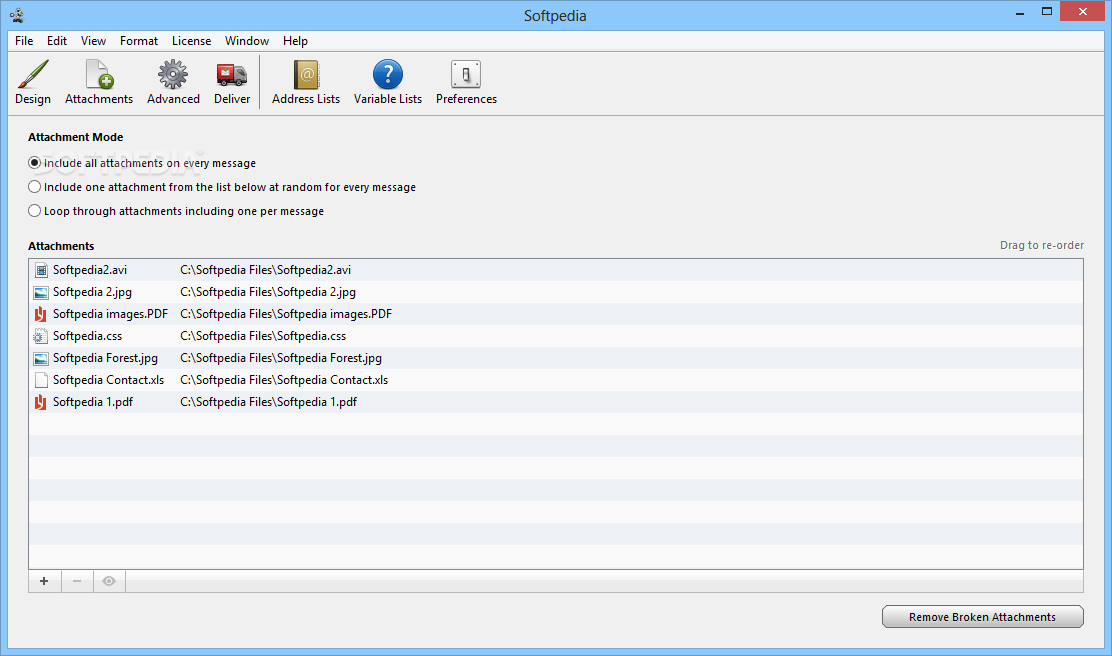Click the plus add attachment button
Viewport: 1112px width, 656px height.
pyautogui.click(x=44, y=581)
